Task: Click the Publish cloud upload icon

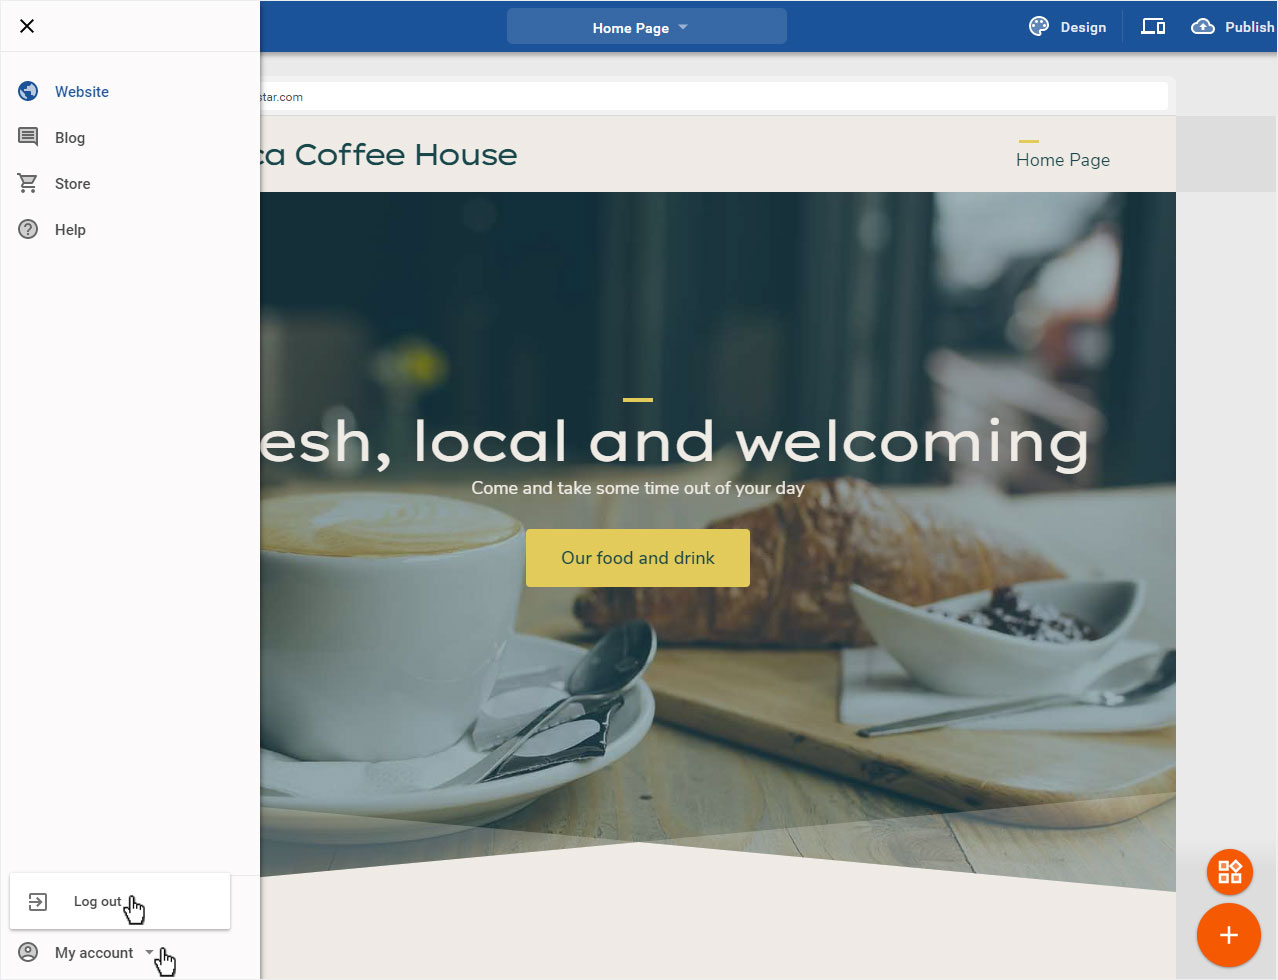Action: click(1203, 27)
